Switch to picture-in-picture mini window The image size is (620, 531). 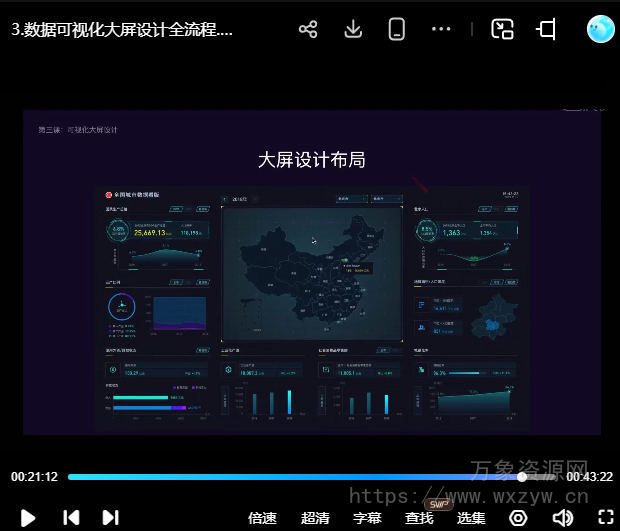tap(502, 29)
